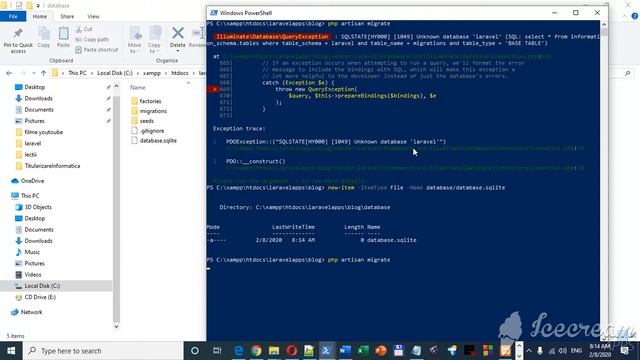Viewport: 640px width, 360px height.
Task: Open Explorer help question mark icon
Action: [x=635, y=16]
